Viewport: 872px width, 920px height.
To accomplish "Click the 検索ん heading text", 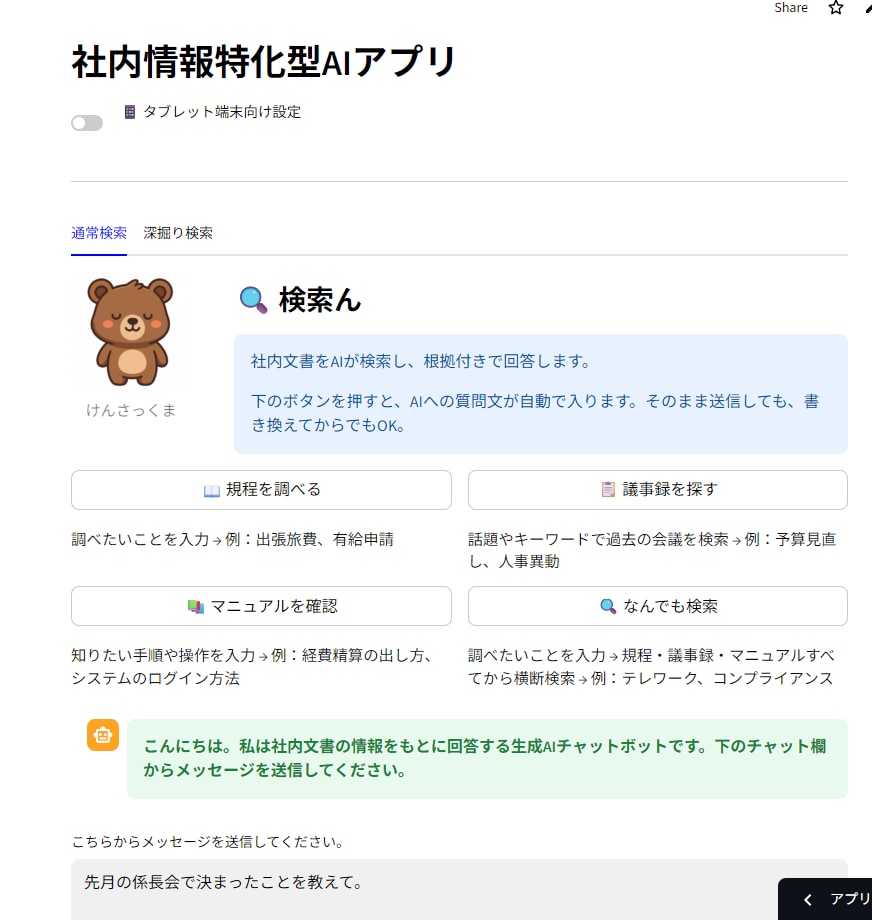I will 320,300.
